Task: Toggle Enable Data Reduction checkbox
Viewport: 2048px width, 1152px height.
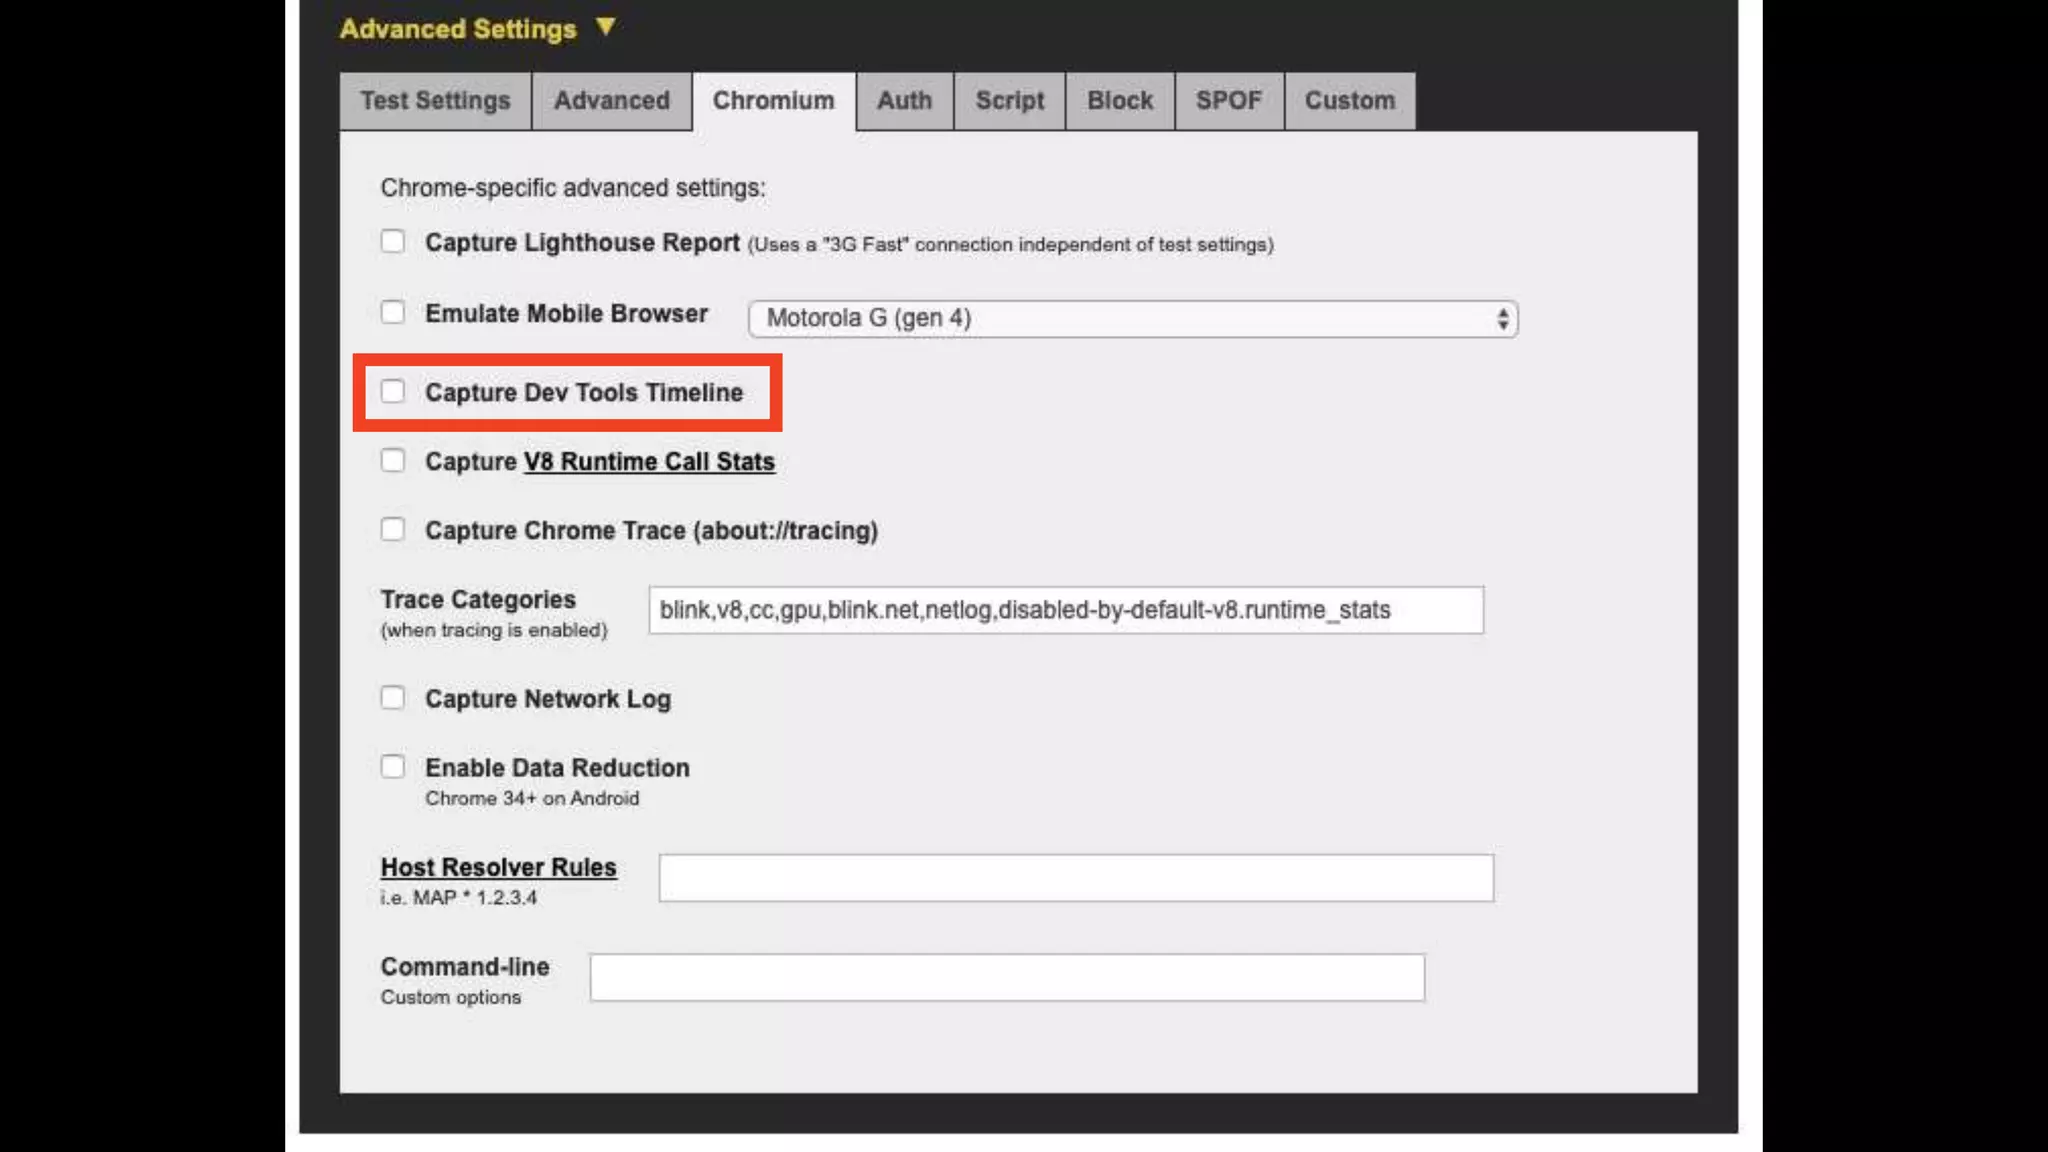Action: [x=393, y=766]
